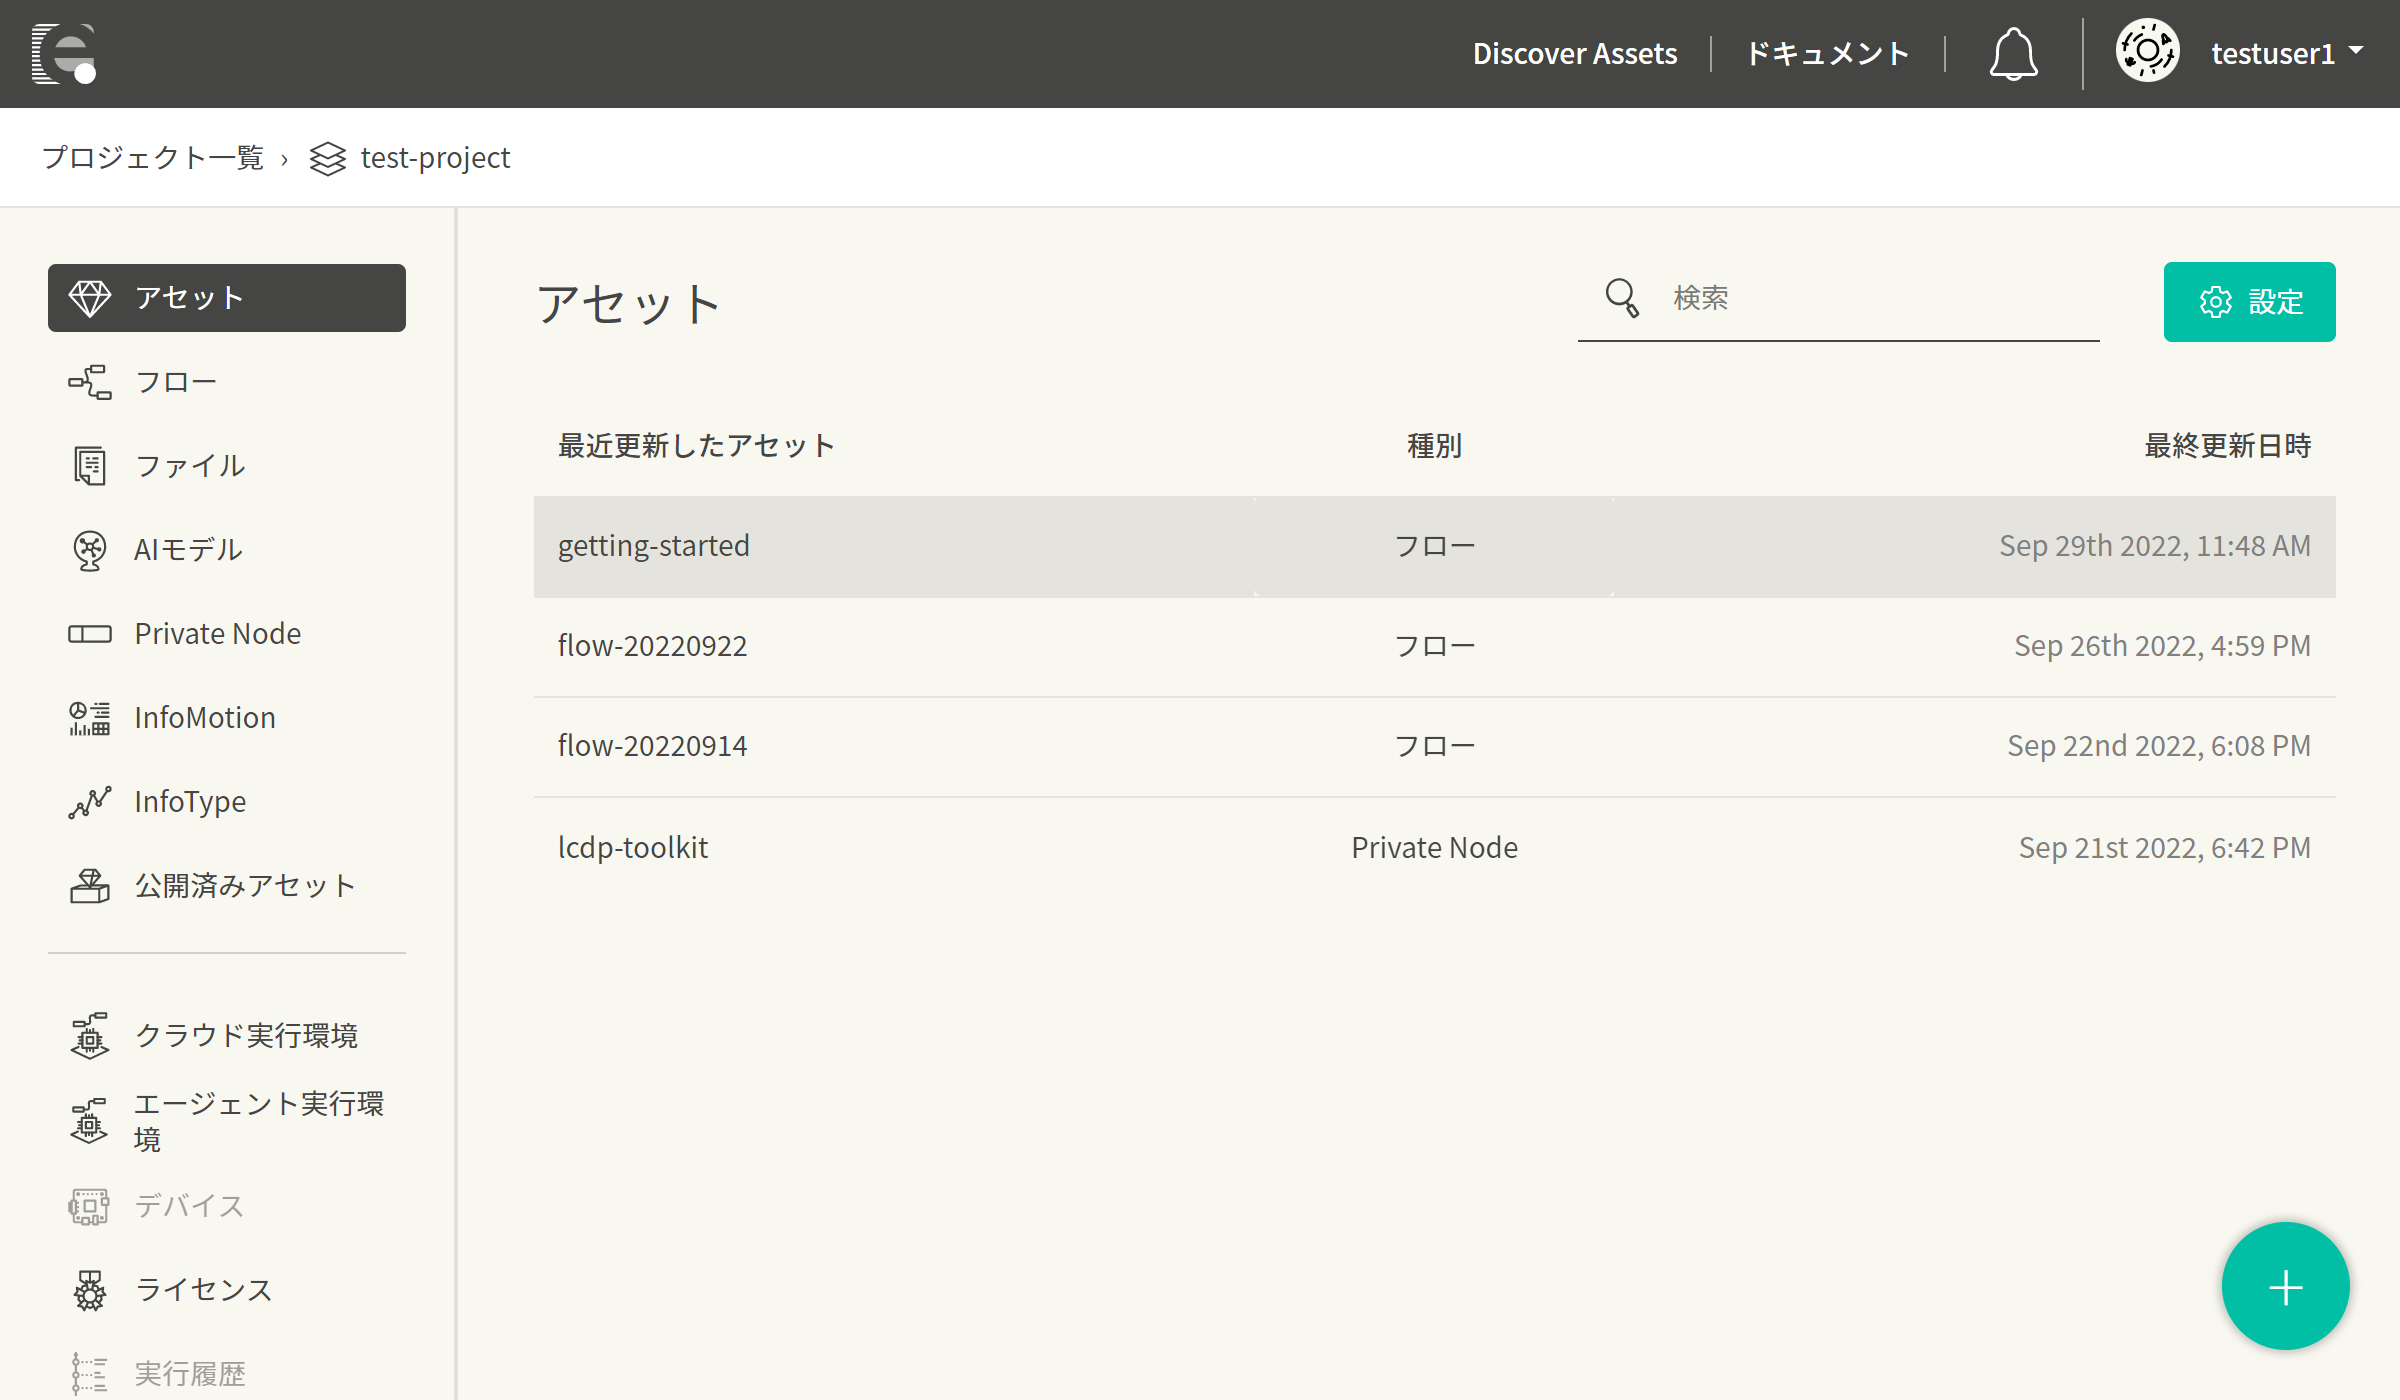Click test-project breadcrumb text
Screen dimensions: 2400x1400
click(x=435, y=158)
